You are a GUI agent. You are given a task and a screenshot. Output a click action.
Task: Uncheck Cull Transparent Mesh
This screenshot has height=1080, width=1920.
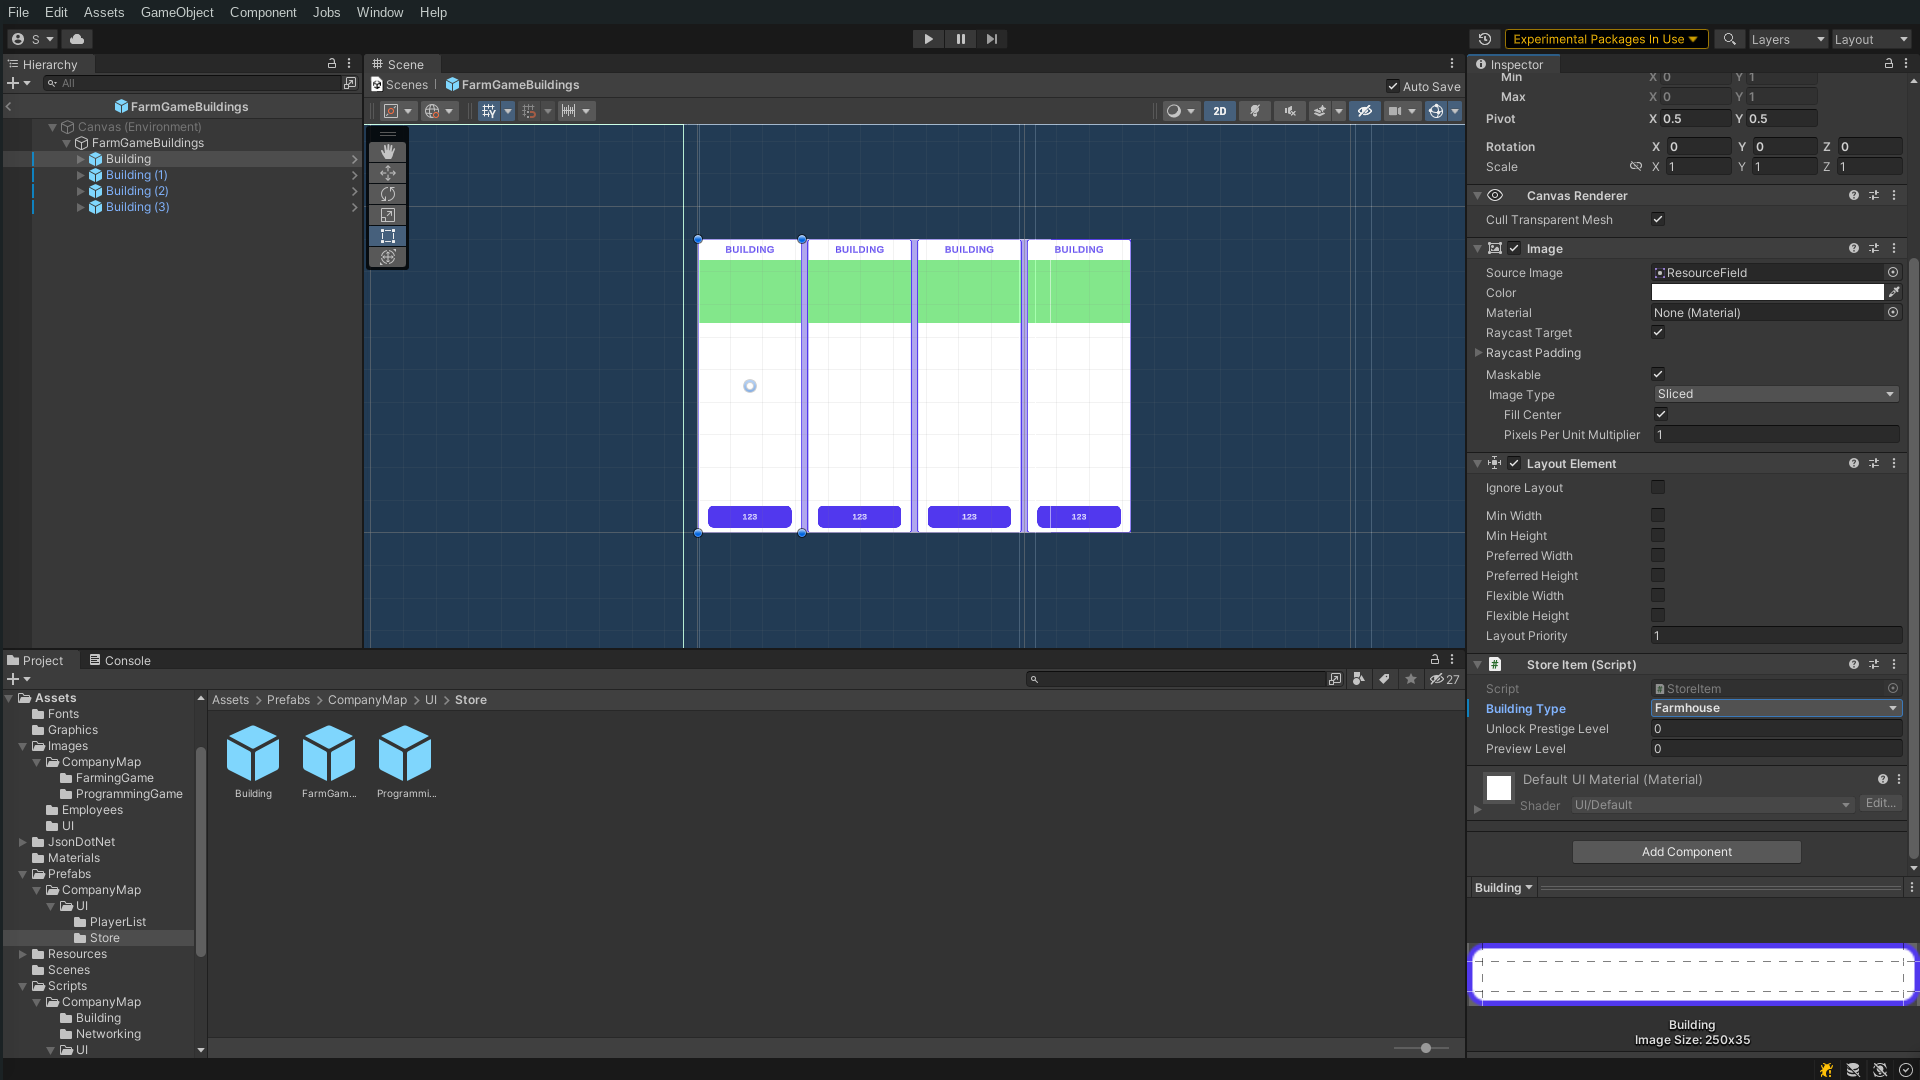coord(1658,219)
